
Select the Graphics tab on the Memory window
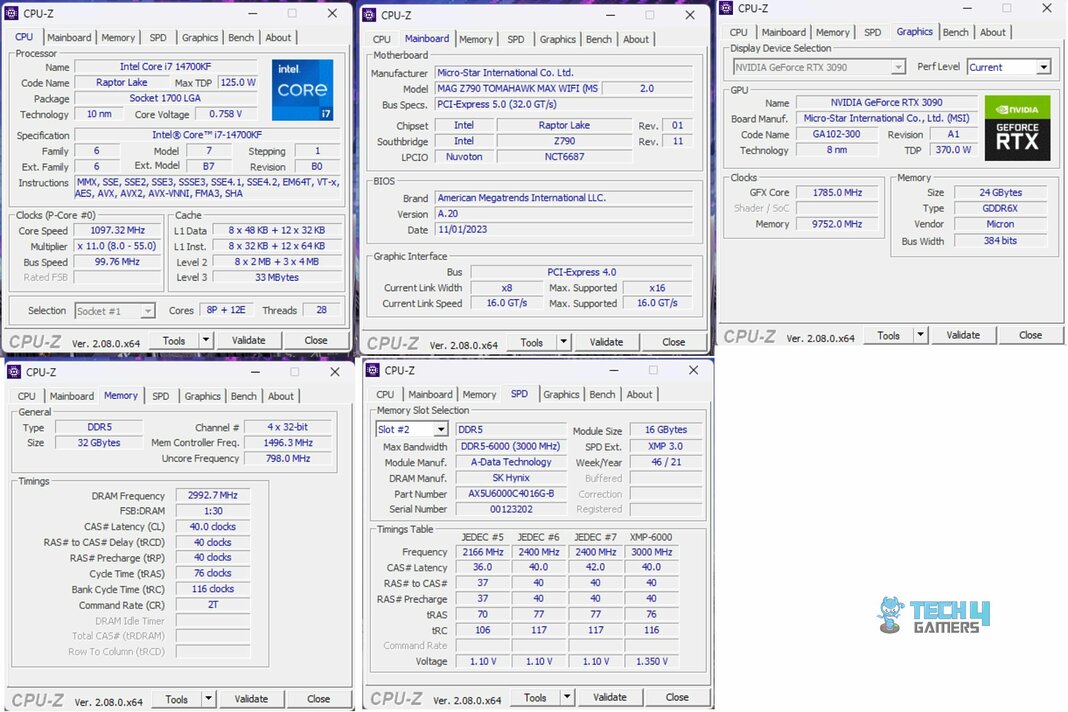pyautogui.click(x=202, y=395)
